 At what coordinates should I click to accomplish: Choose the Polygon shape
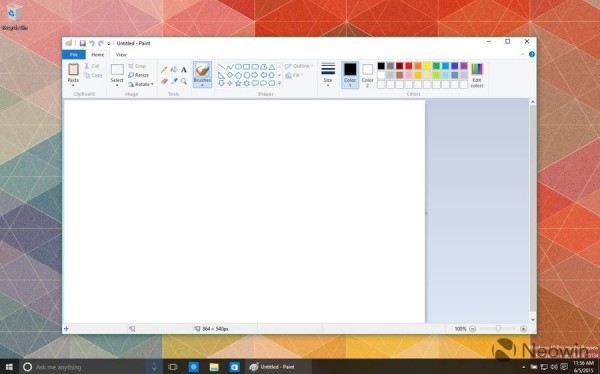tap(263, 67)
